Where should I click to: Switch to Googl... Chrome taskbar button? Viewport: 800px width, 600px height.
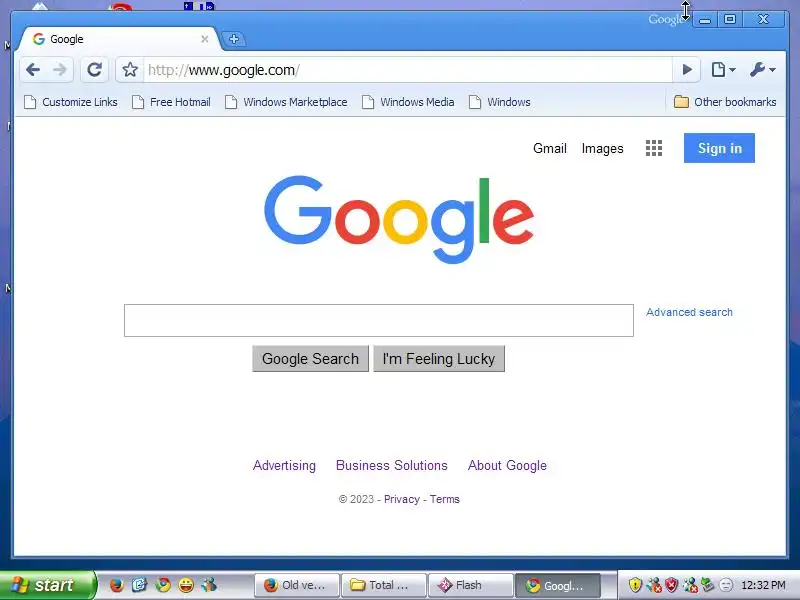click(558, 585)
